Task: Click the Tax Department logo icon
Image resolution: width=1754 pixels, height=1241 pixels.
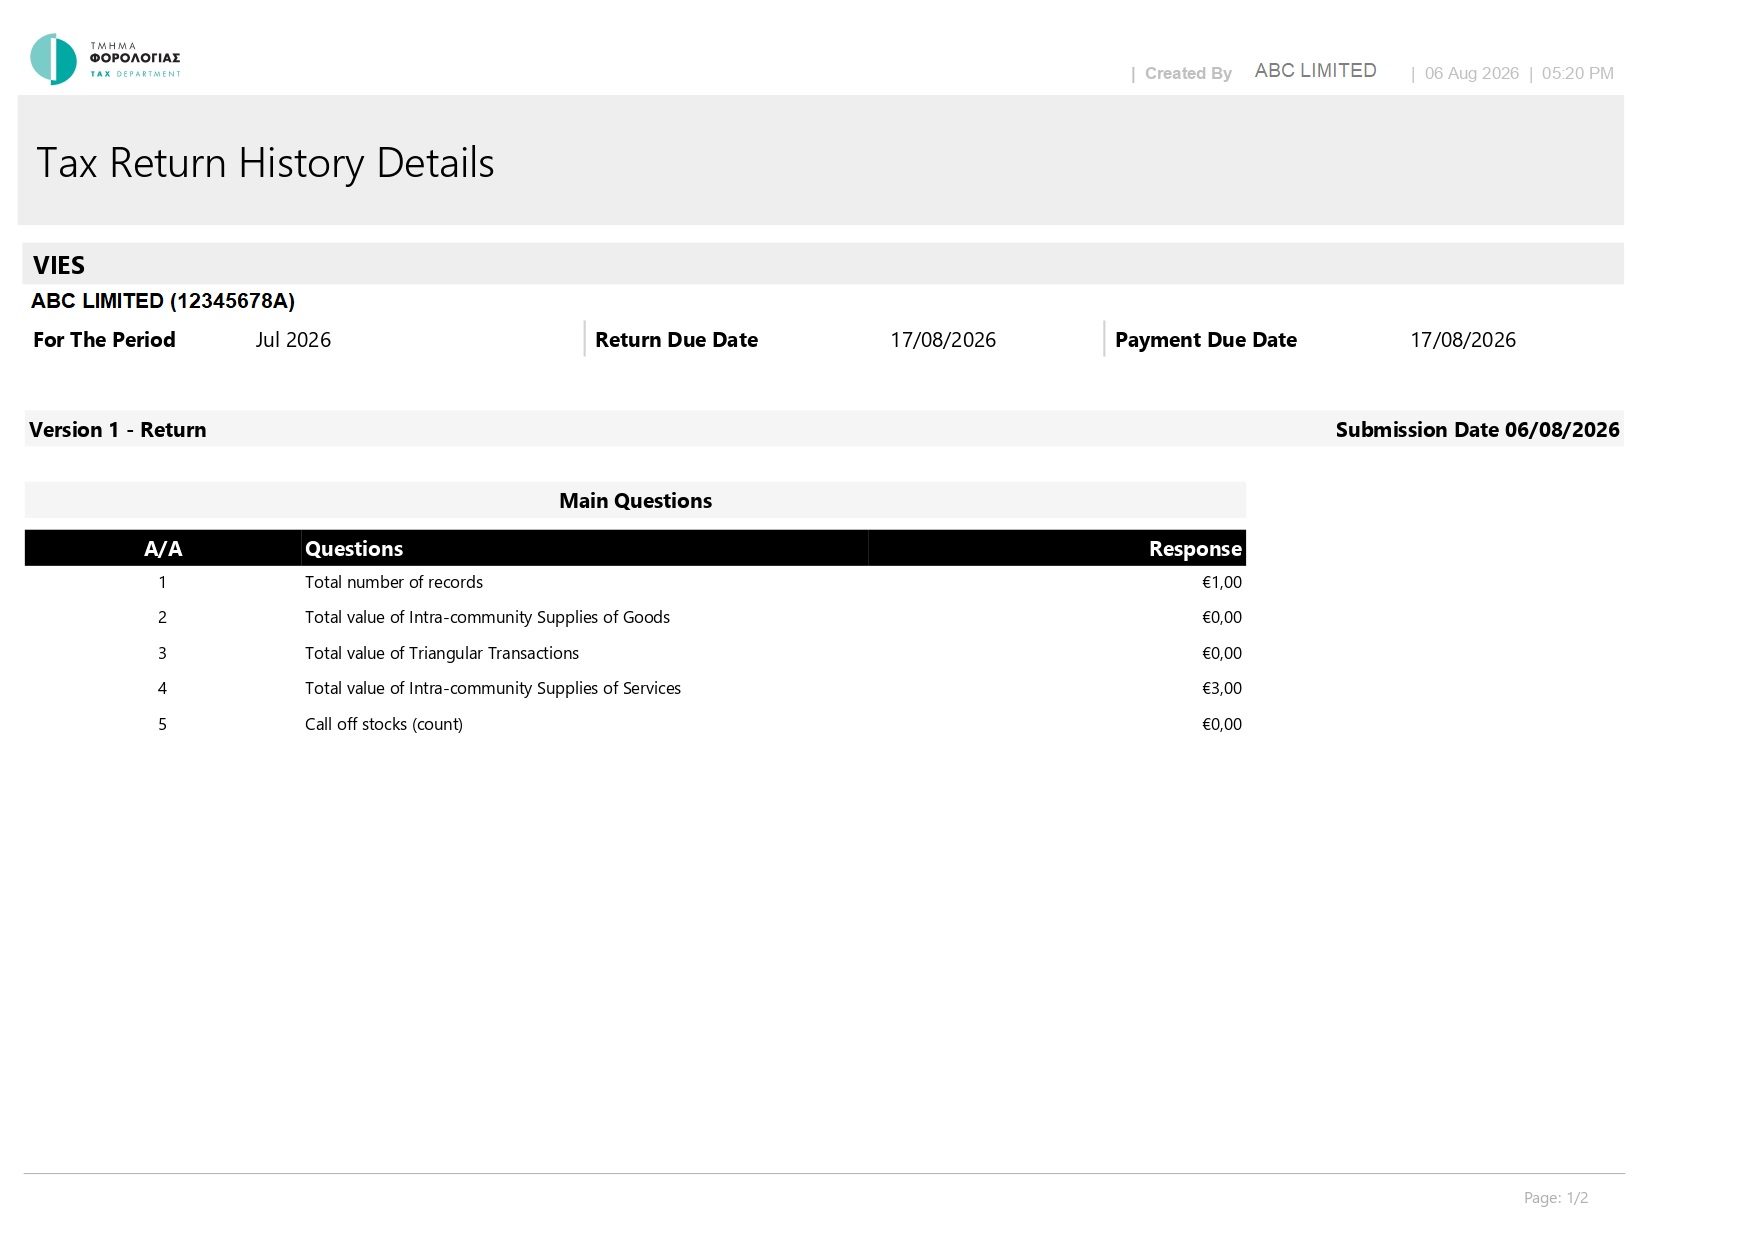Action: [x=53, y=59]
